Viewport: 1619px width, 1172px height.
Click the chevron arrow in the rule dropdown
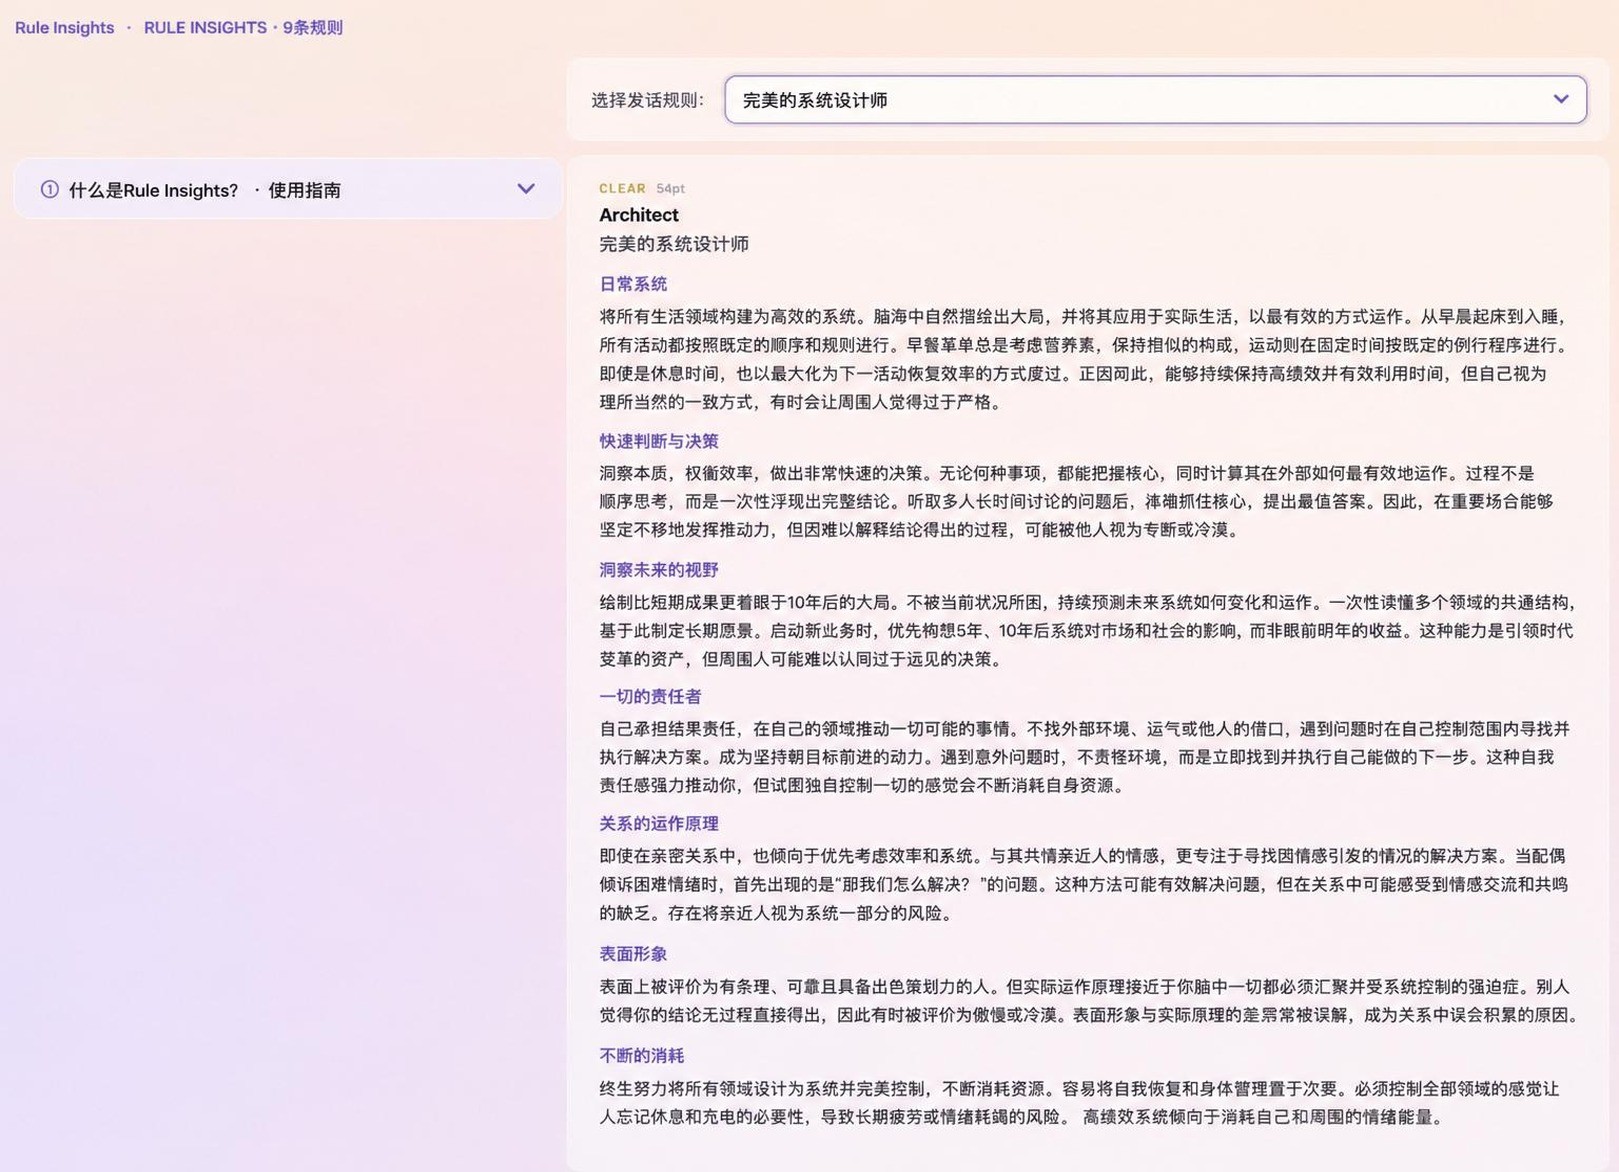tap(1560, 100)
